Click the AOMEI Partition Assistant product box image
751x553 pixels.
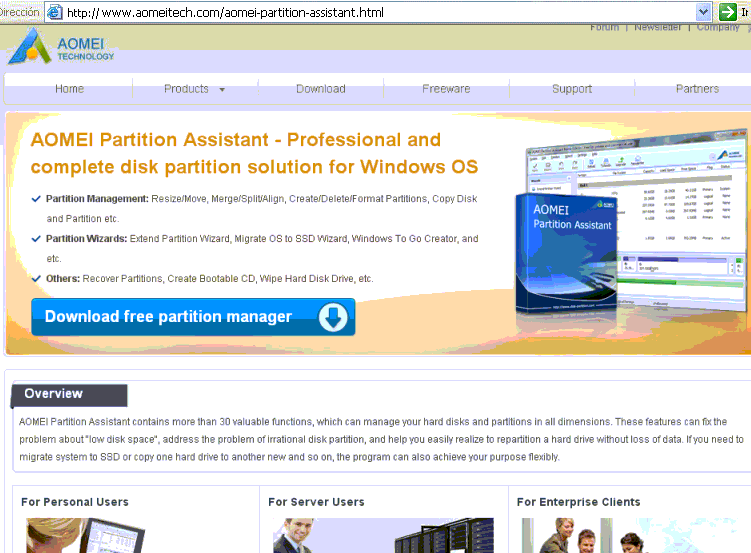pyautogui.click(x=566, y=253)
